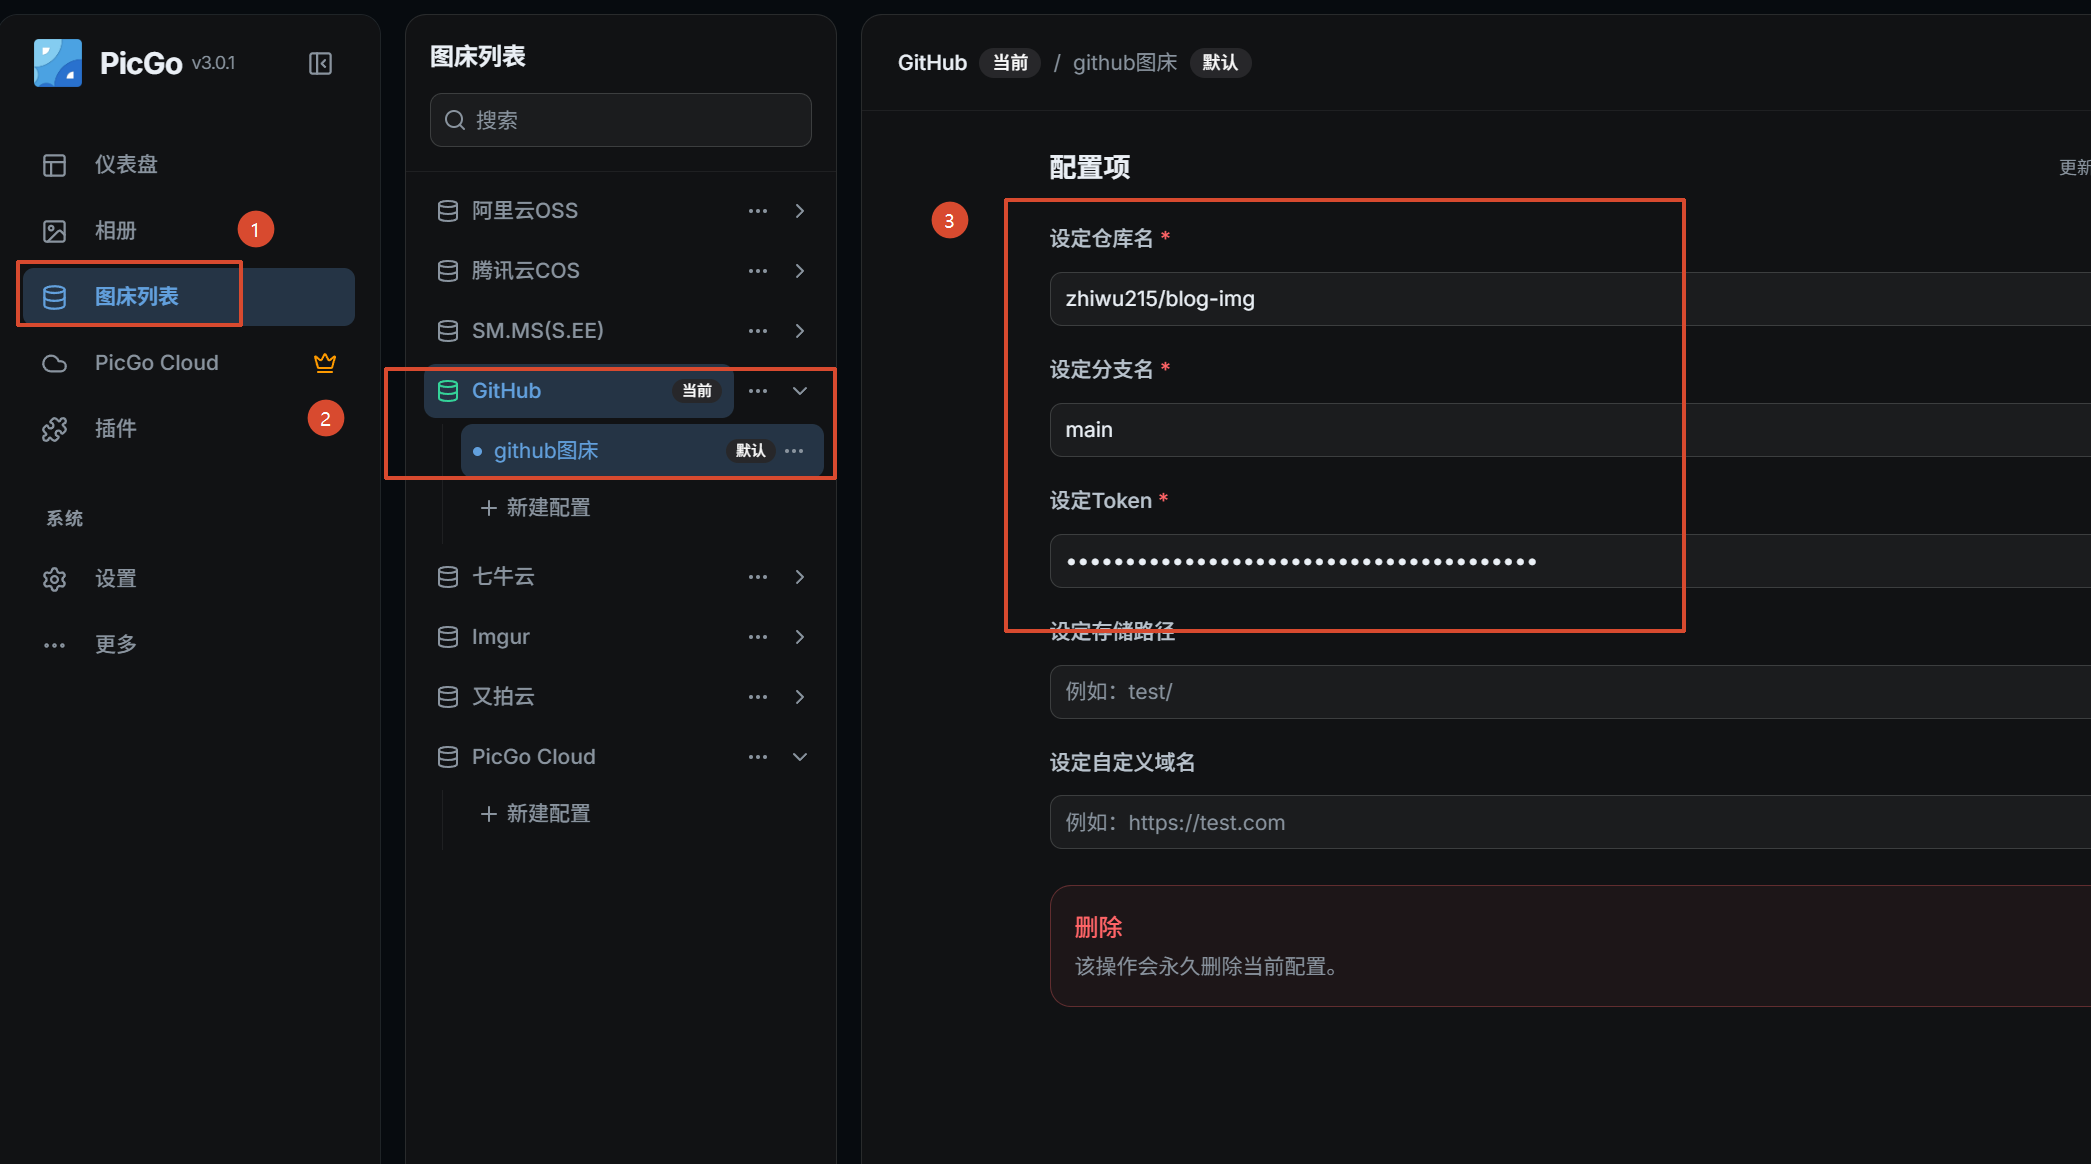Open 设置 settings page
Screen dimensions: 2091x1164
click(188, 579)
